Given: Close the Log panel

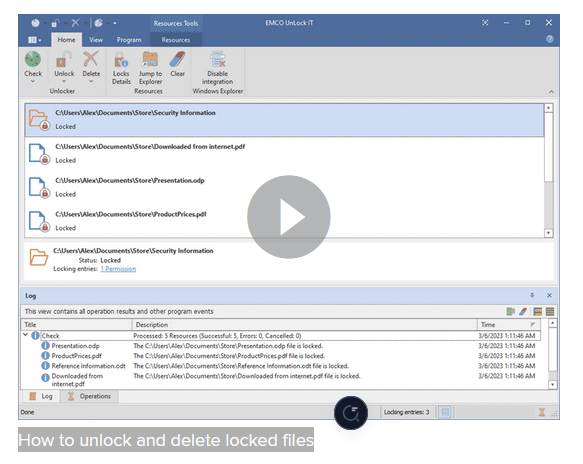Looking at the screenshot, I should [x=549, y=295].
